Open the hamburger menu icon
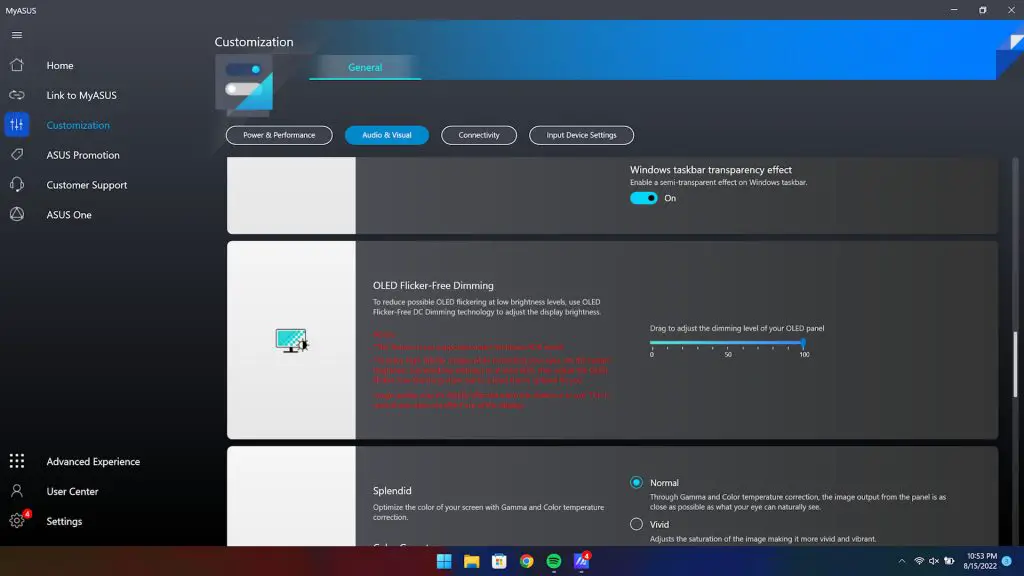Image resolution: width=1024 pixels, height=576 pixels. click(17, 35)
